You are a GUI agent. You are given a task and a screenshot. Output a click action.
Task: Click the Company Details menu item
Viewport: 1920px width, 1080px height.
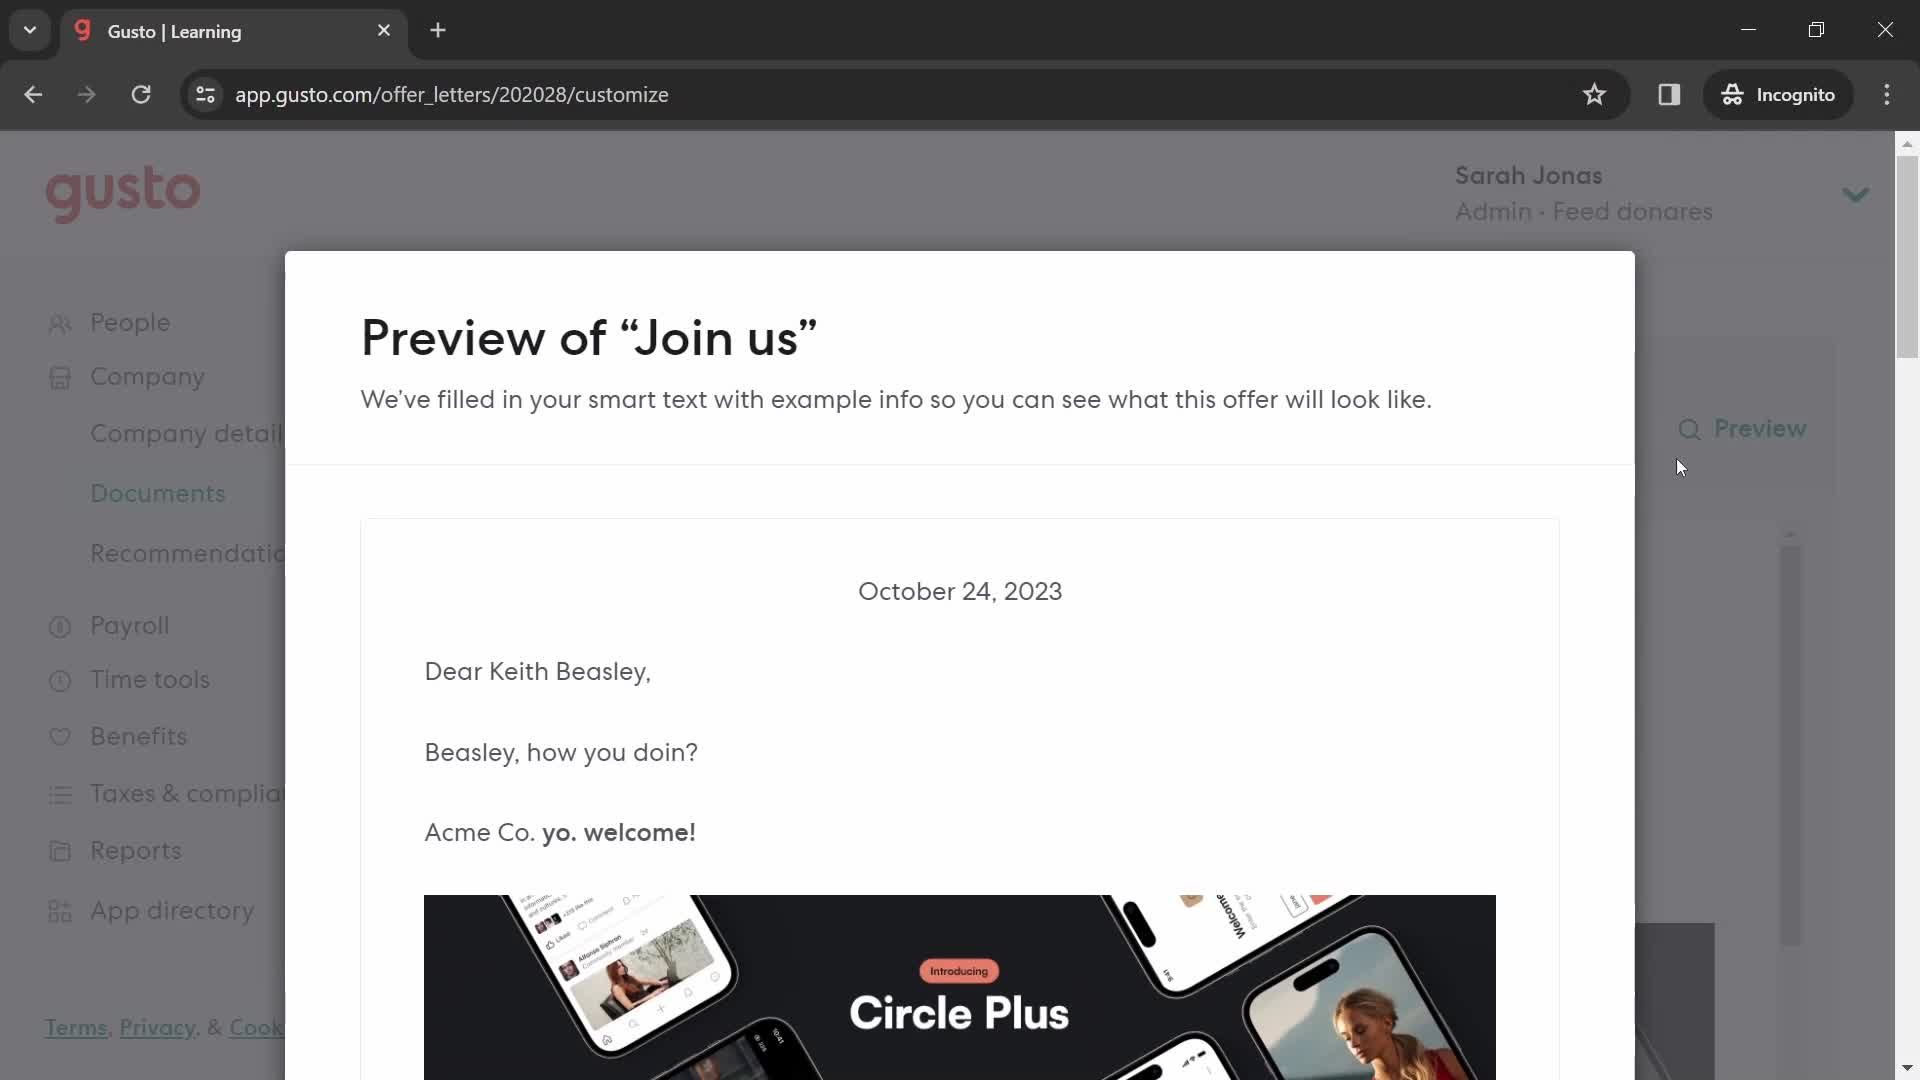point(191,434)
